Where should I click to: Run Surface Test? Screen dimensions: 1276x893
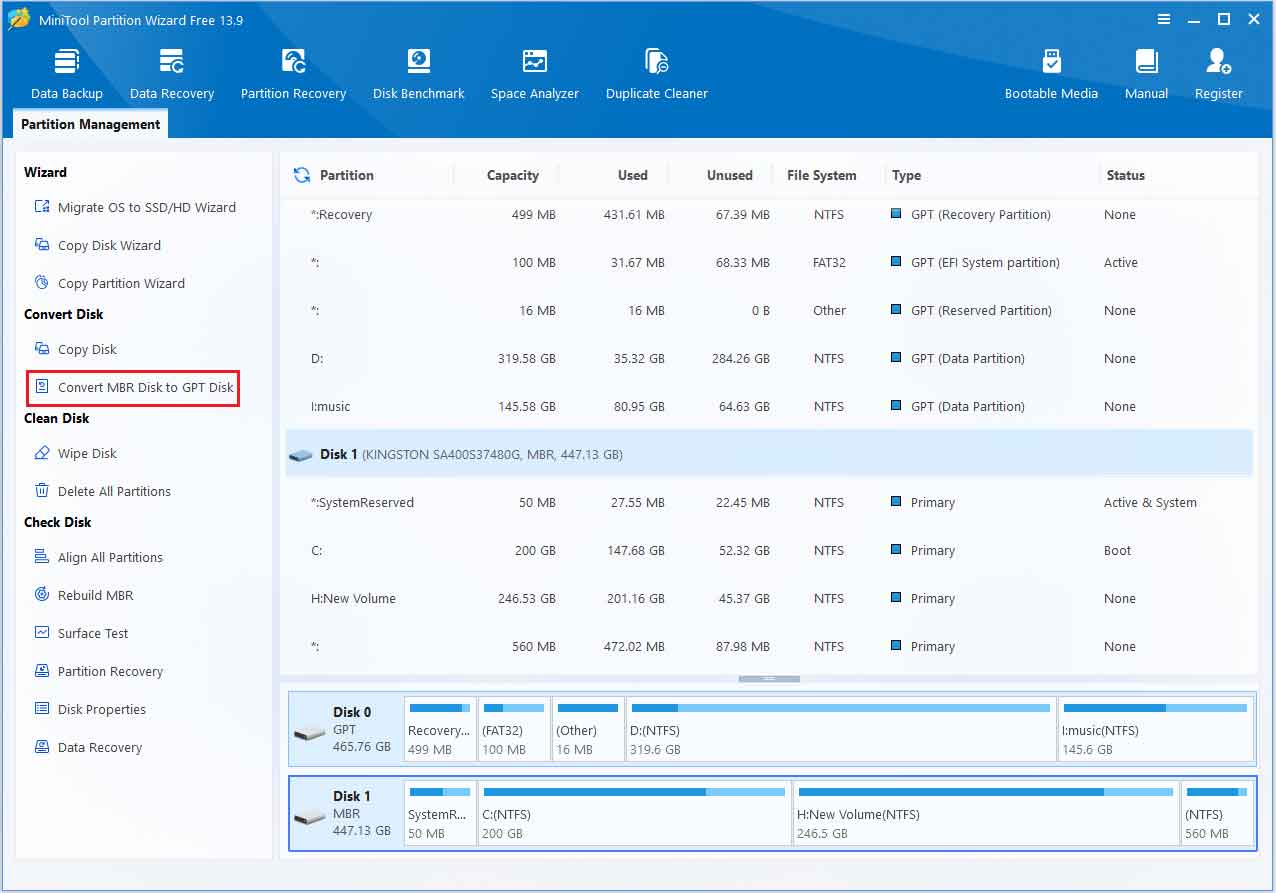[81, 633]
